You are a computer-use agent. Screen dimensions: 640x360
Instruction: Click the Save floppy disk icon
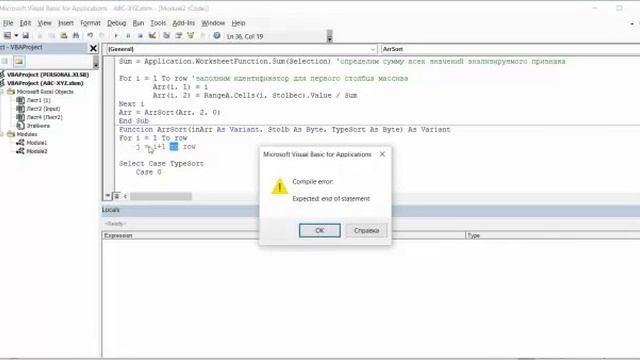[x=25, y=36]
